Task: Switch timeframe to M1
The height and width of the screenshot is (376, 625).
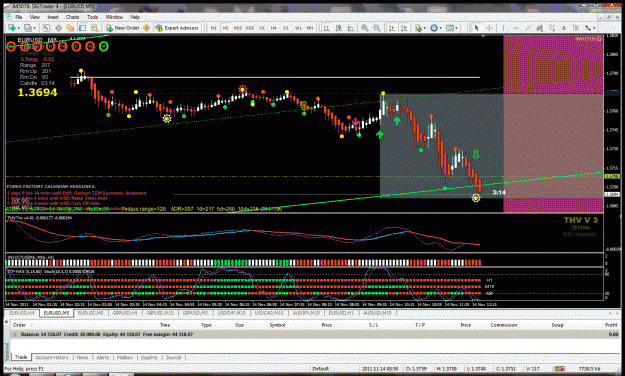Action: 213,28
